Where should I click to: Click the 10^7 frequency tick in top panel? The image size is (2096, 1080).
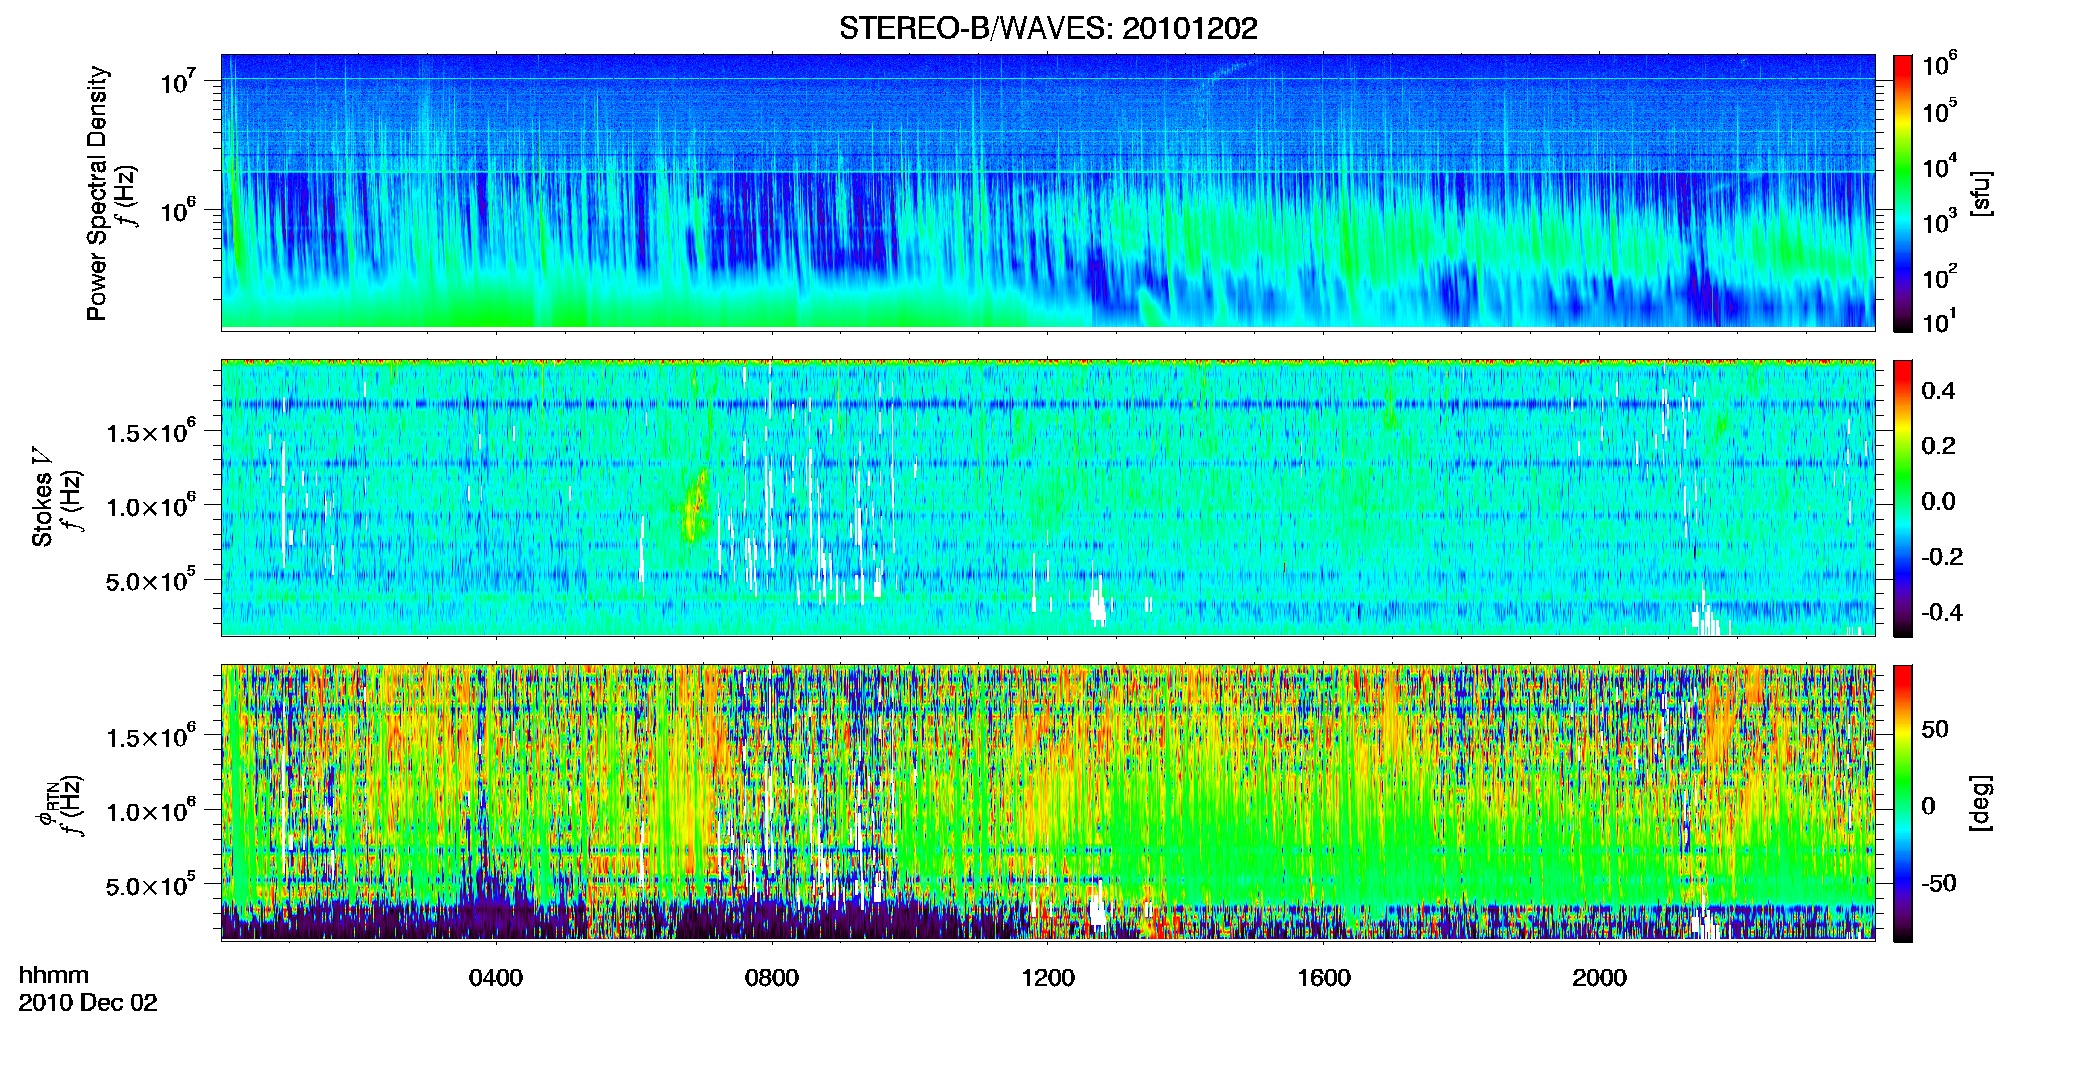[178, 82]
